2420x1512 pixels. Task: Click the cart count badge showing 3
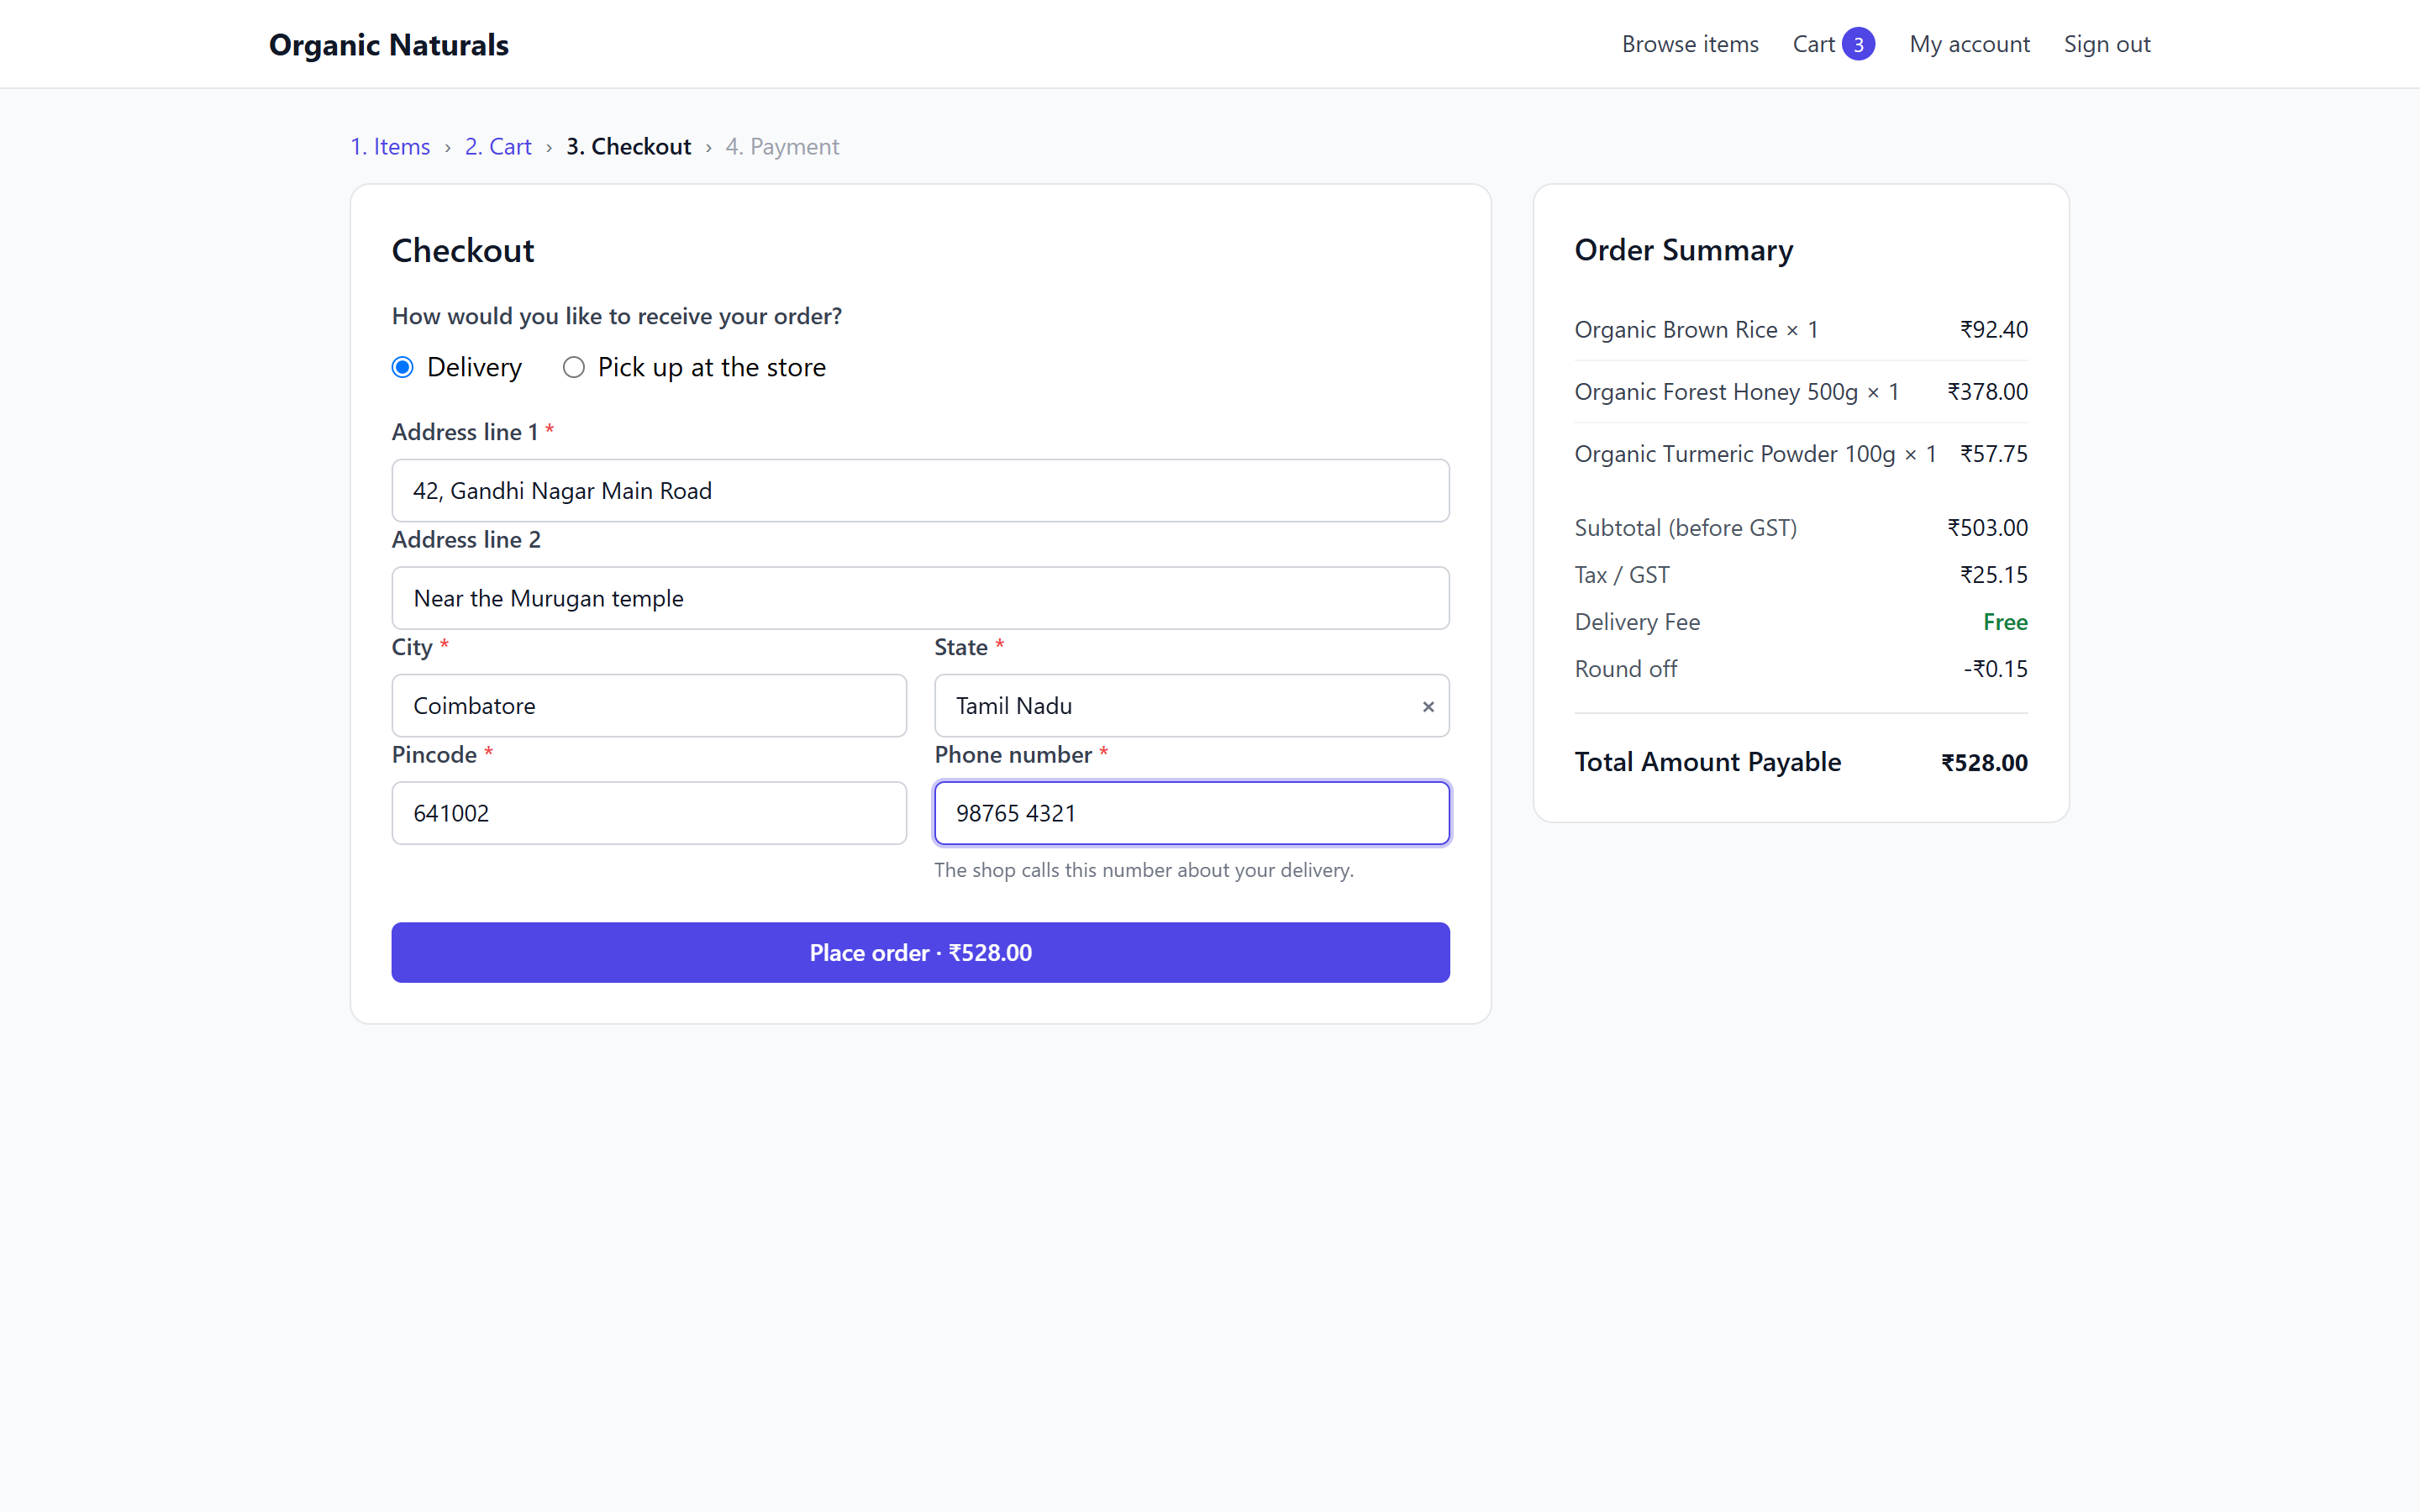click(x=1858, y=44)
